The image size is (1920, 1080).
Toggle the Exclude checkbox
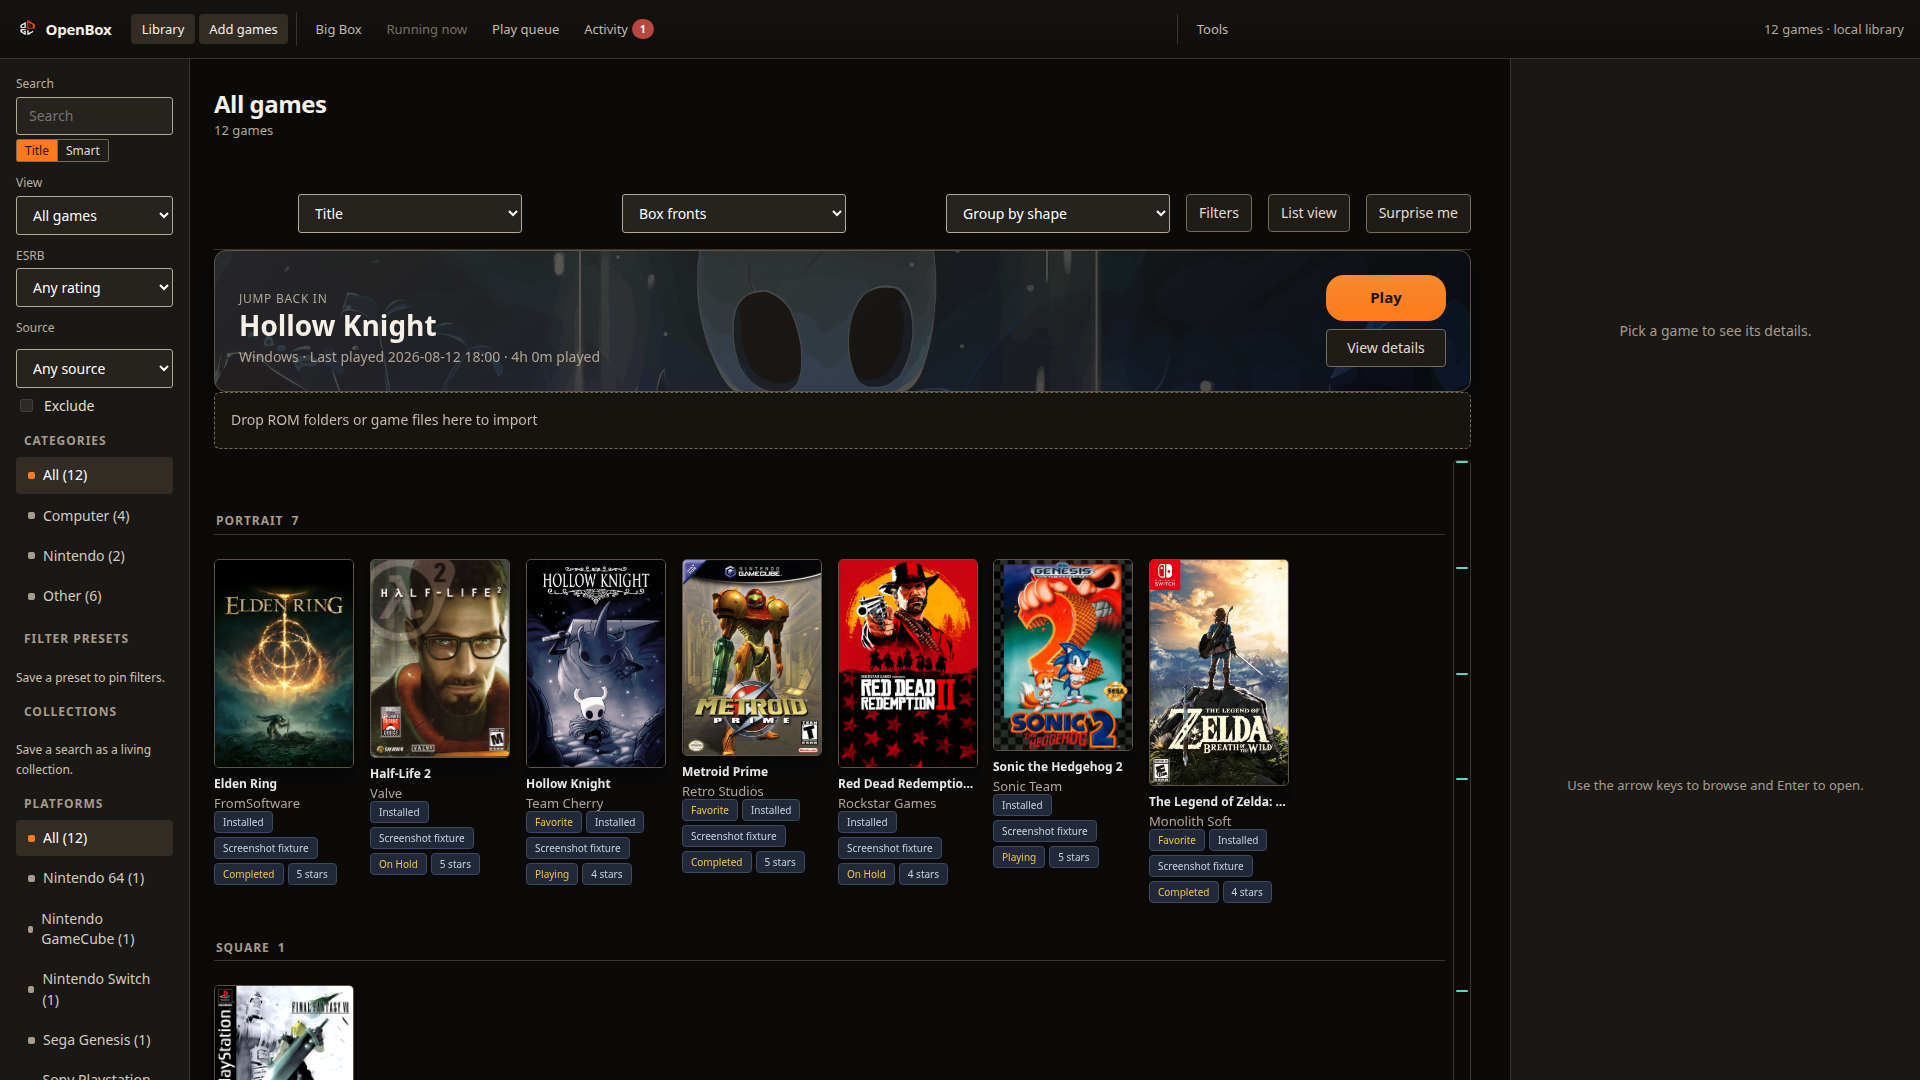point(27,406)
